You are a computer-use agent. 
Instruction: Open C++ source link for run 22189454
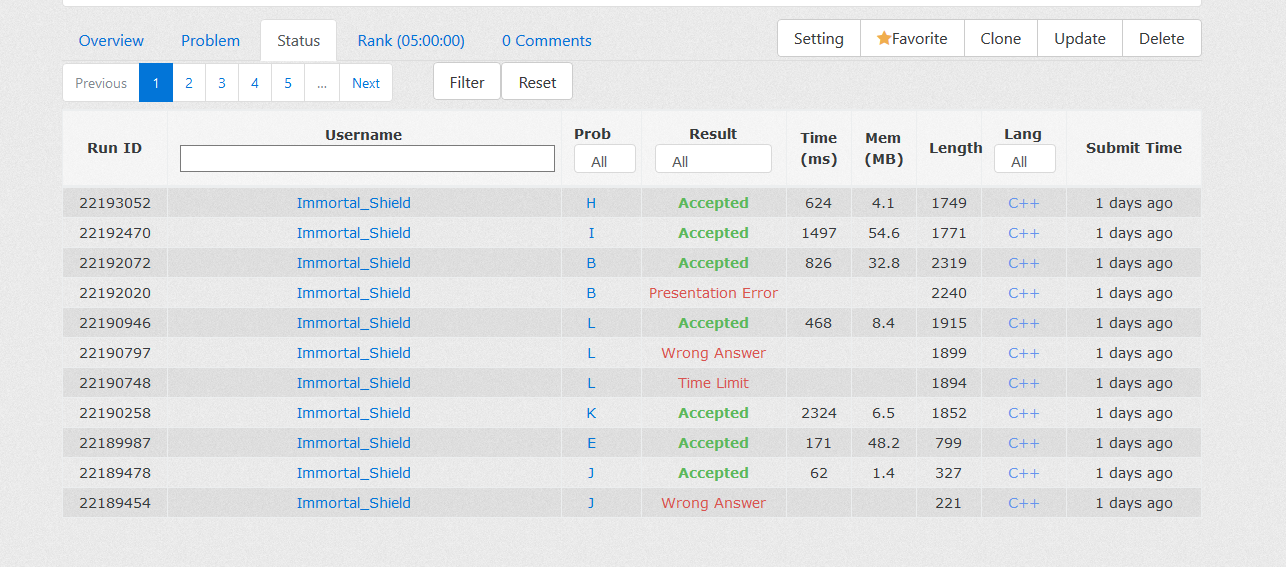pos(1023,503)
